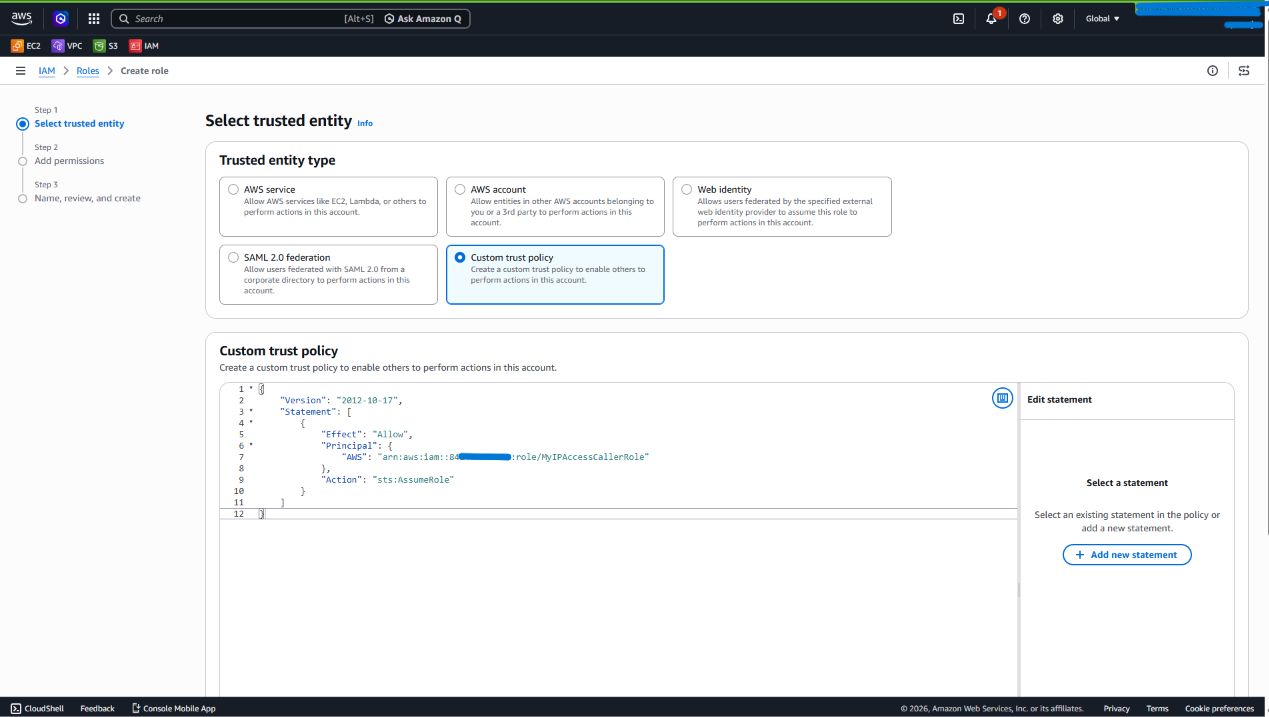Screen dimensions: 1269x717
Task: Click Info link next to Select trusted entity
Action: pyautogui.click(x=365, y=123)
